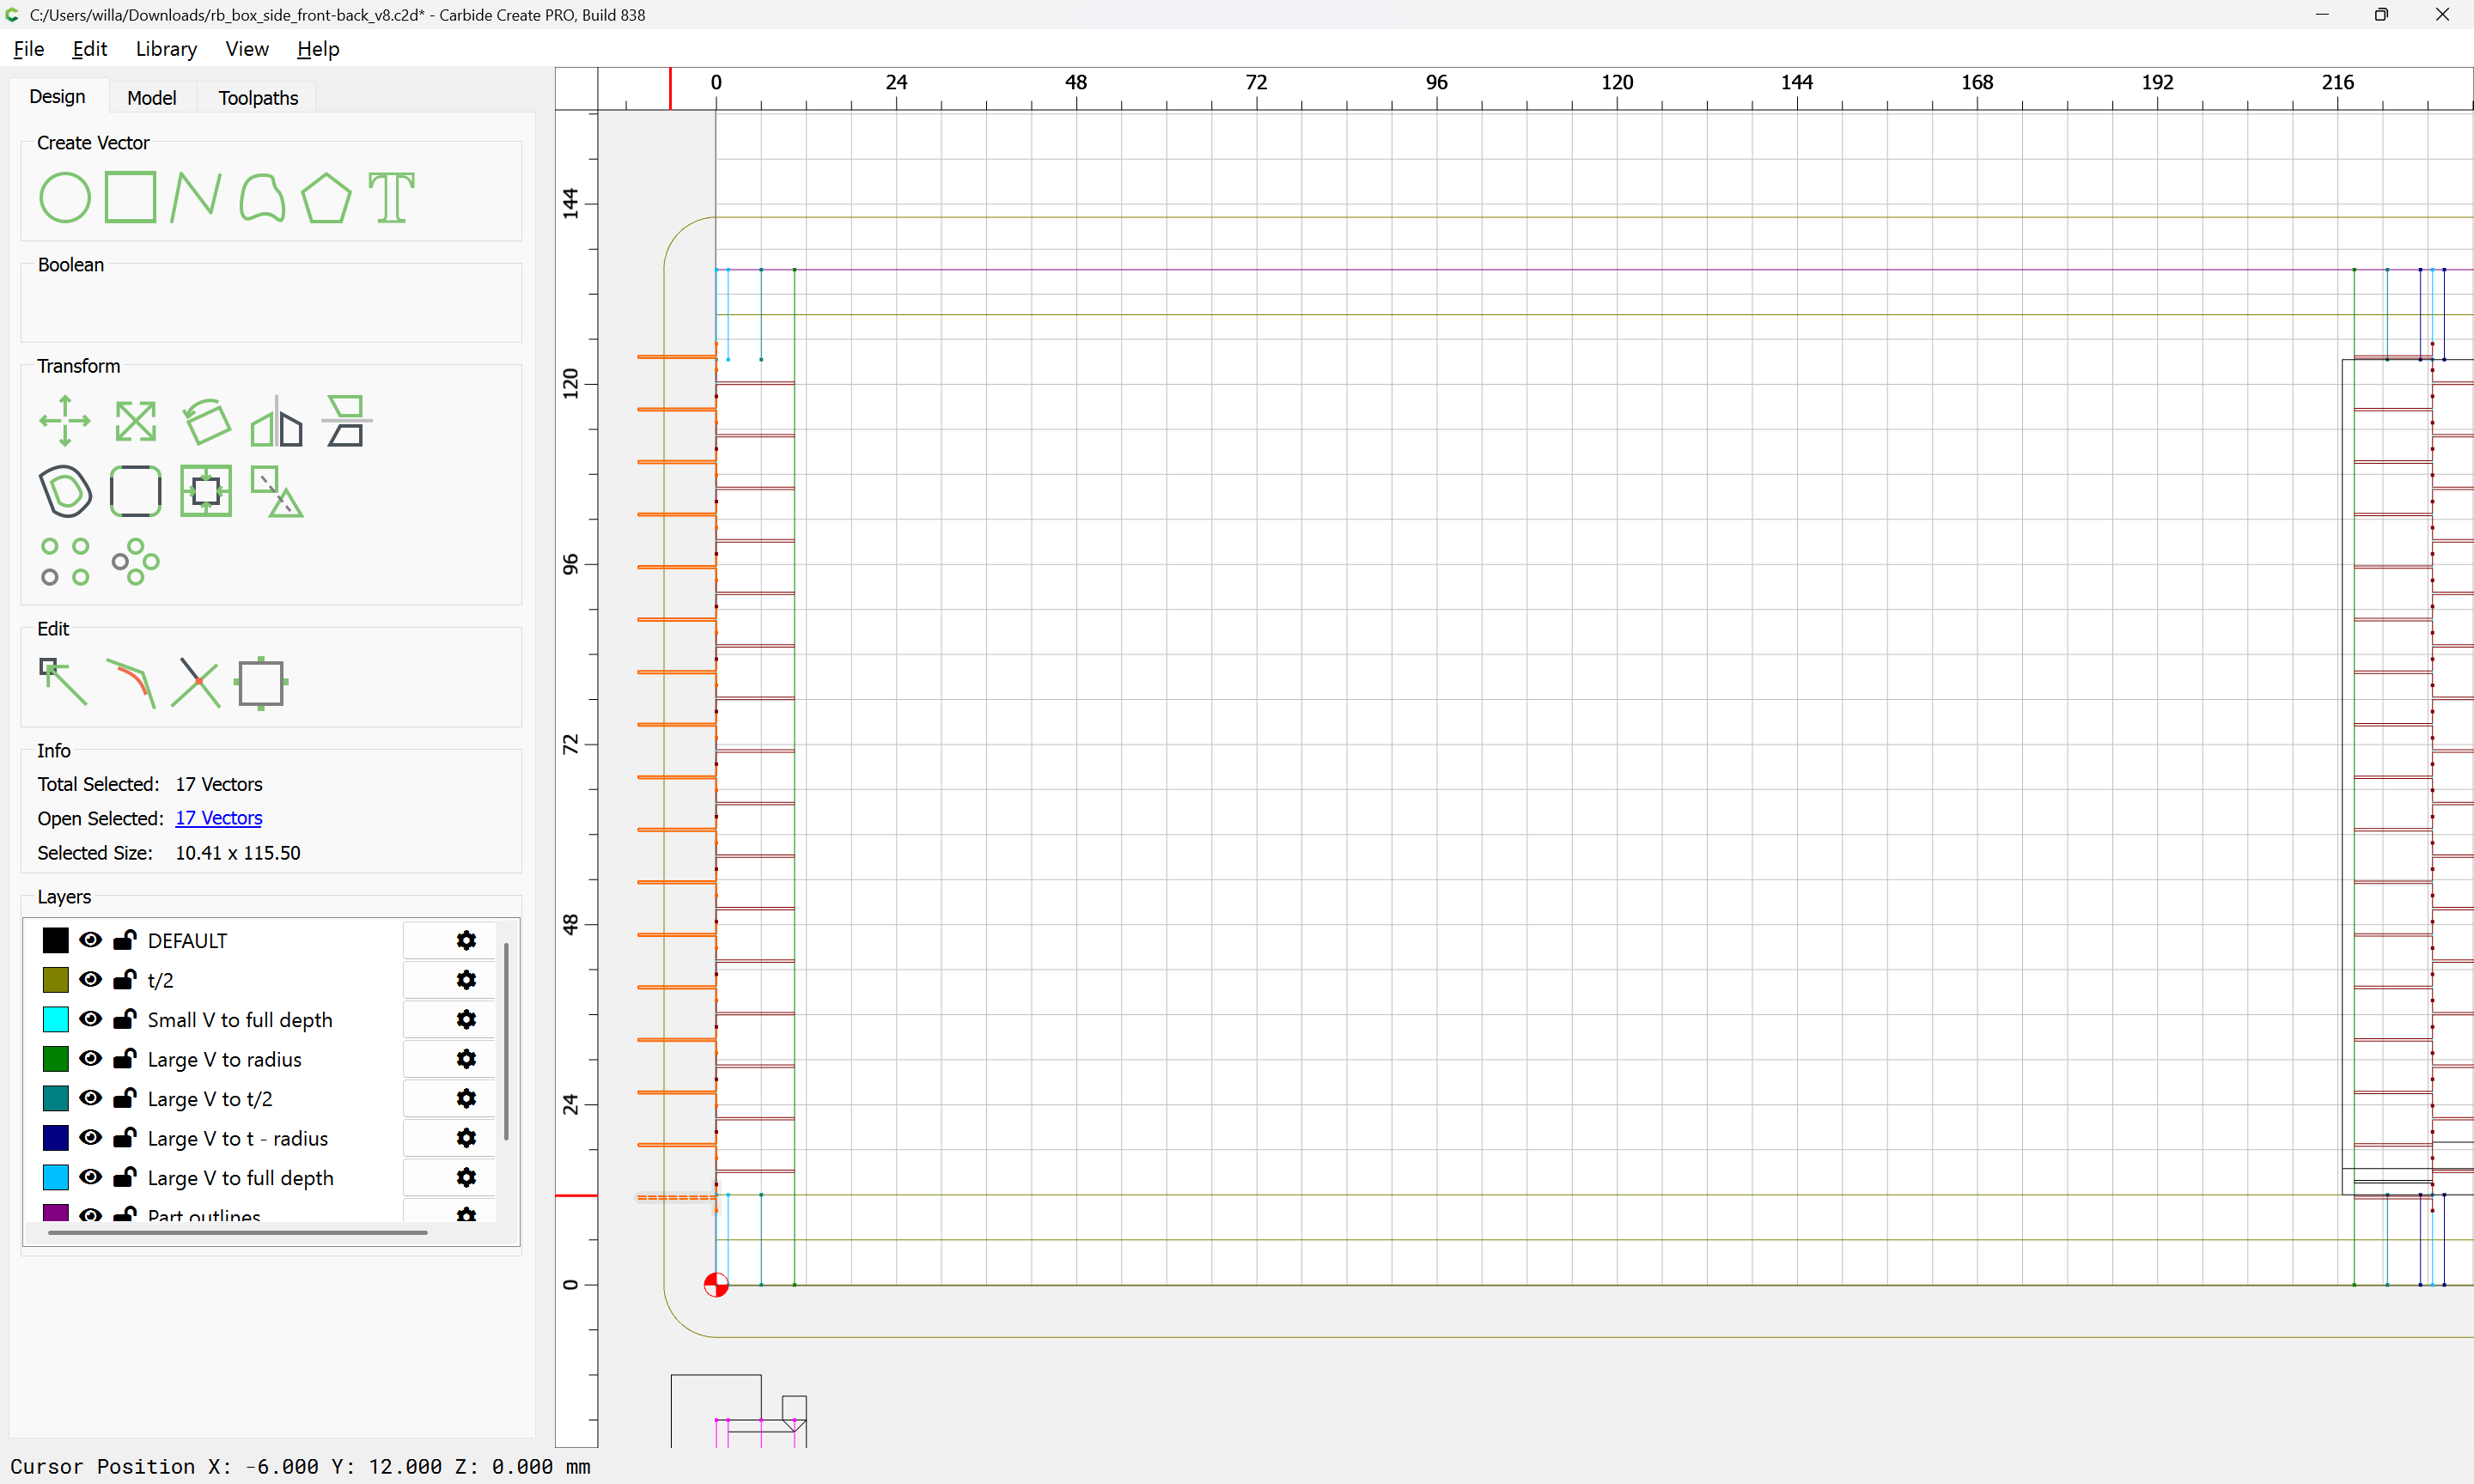Select the Circle vector tool
The width and height of the screenshot is (2474, 1484).
point(65,197)
